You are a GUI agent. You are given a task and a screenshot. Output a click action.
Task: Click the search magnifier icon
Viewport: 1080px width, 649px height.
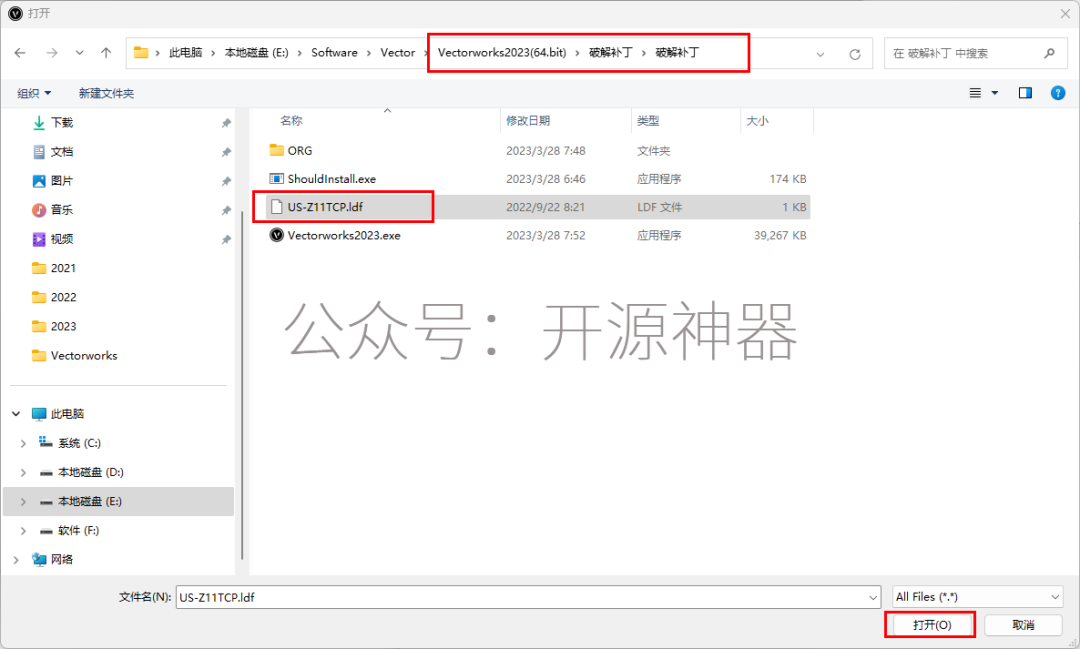pos(1049,53)
